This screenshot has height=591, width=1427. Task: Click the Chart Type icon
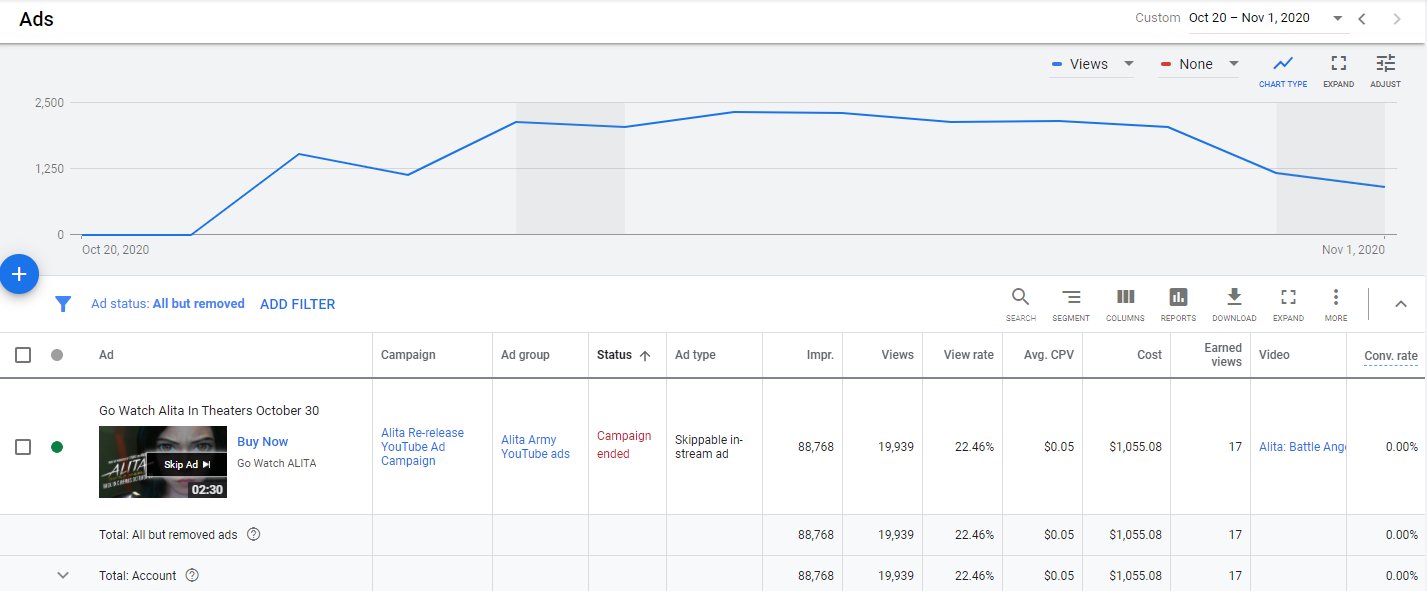1282,64
